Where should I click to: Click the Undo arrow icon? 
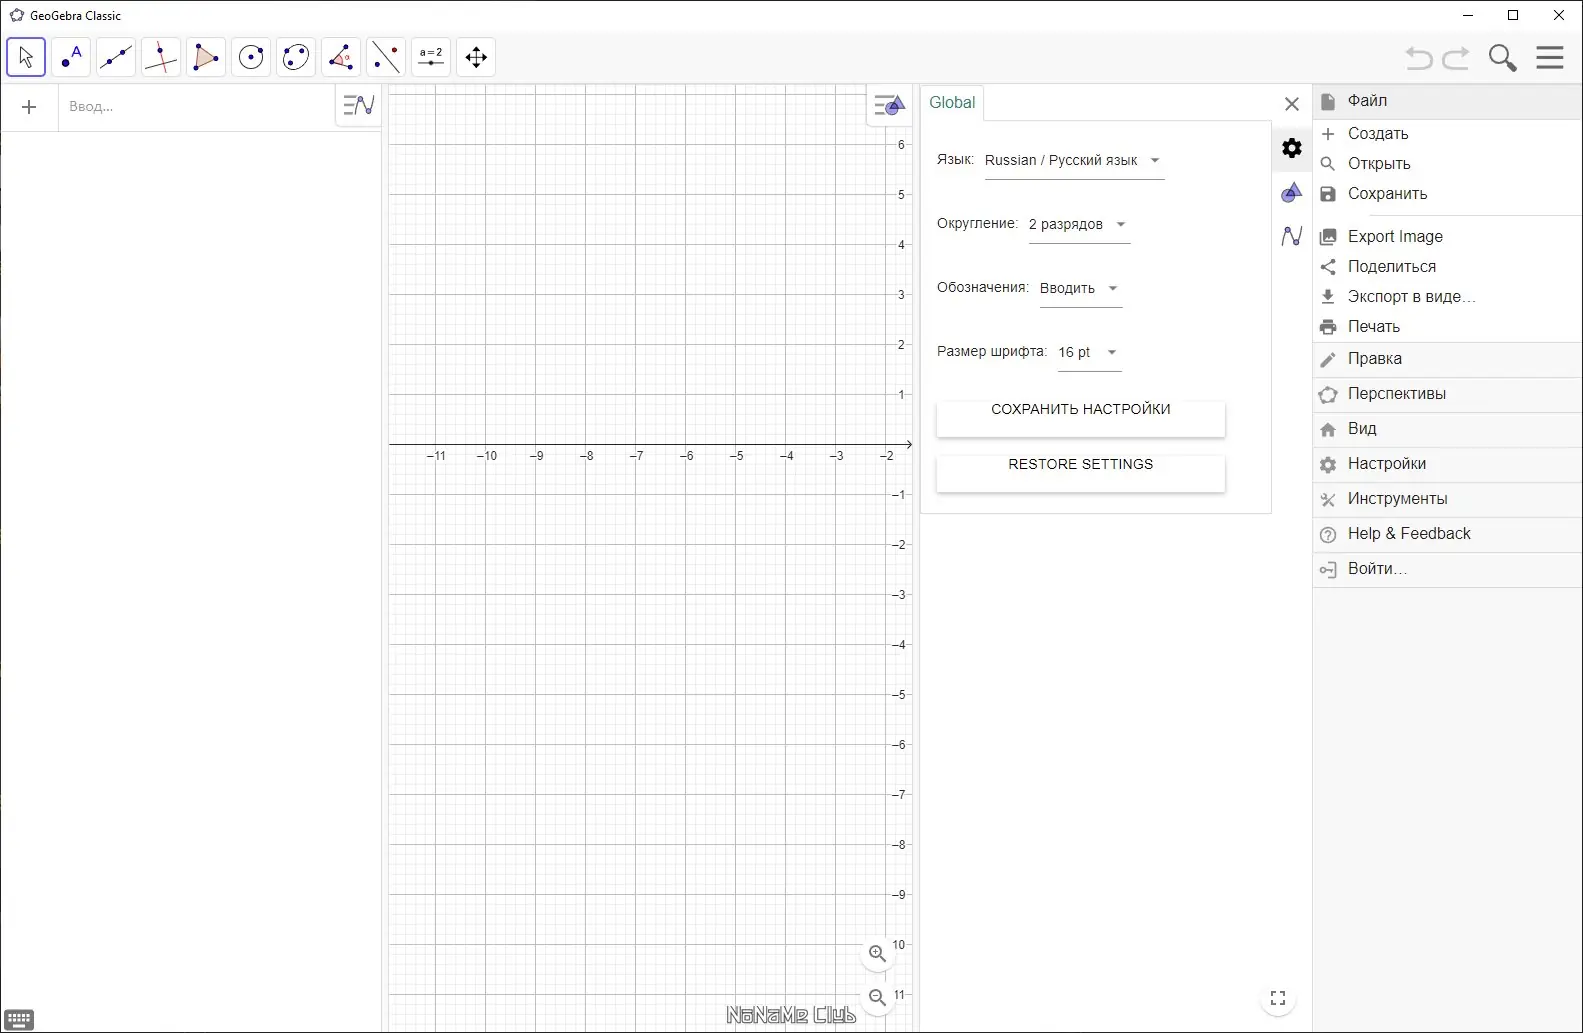pyautogui.click(x=1418, y=58)
